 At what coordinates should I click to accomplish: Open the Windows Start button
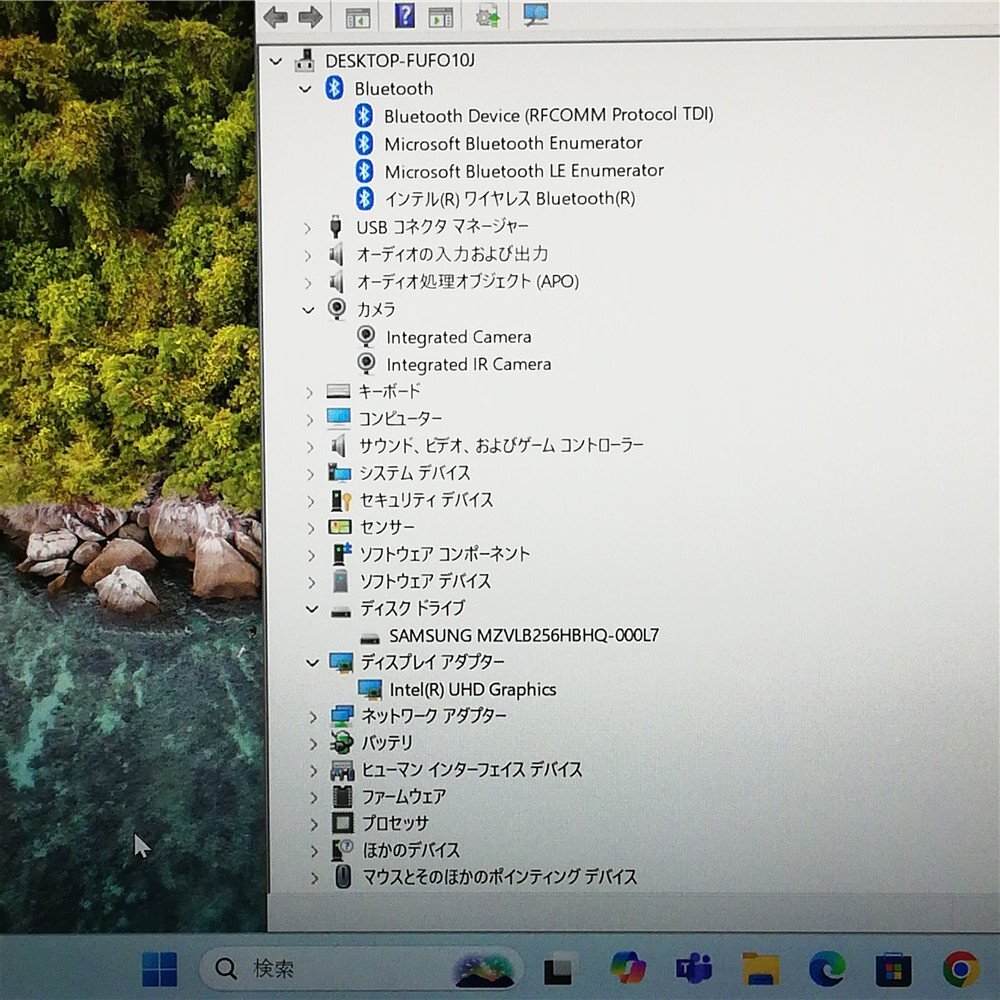[159, 968]
